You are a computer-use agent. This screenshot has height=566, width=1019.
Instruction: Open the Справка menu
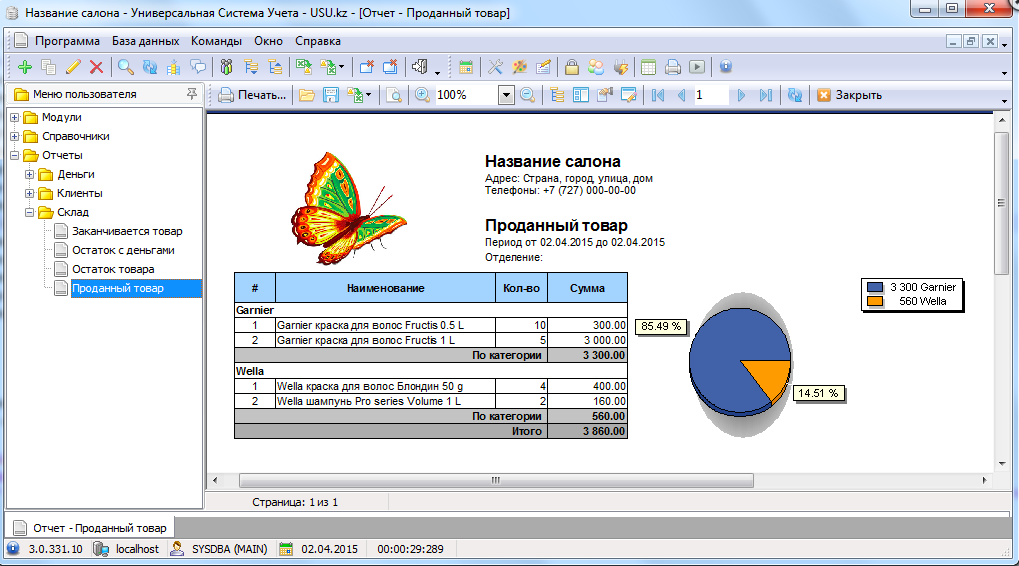[x=318, y=41]
